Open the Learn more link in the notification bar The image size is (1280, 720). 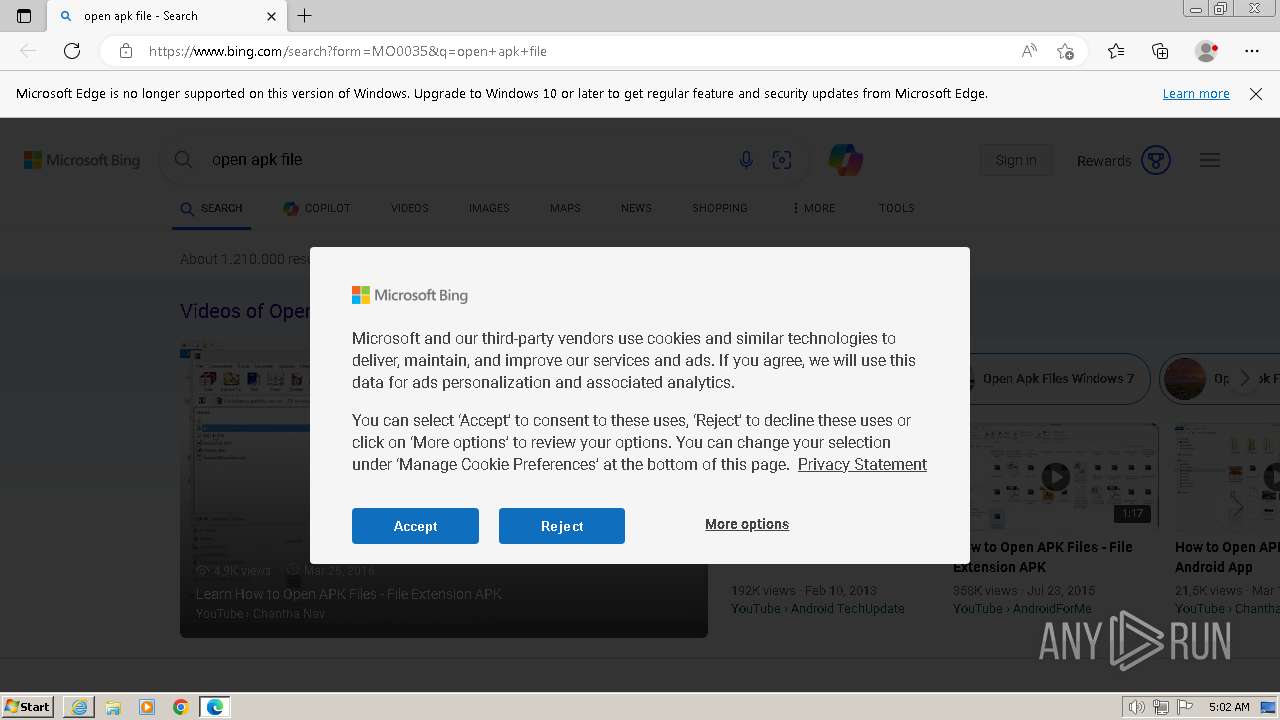point(1196,94)
